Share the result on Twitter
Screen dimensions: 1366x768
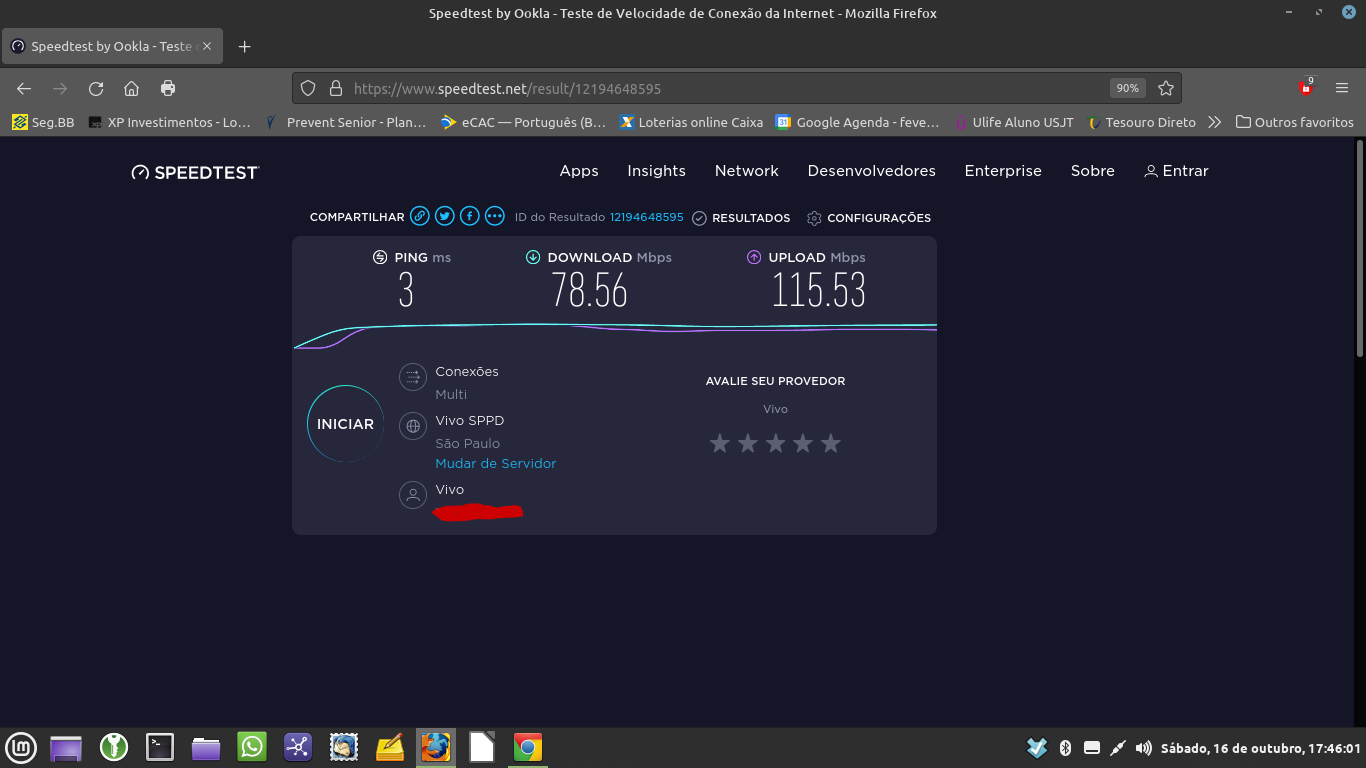[445, 216]
